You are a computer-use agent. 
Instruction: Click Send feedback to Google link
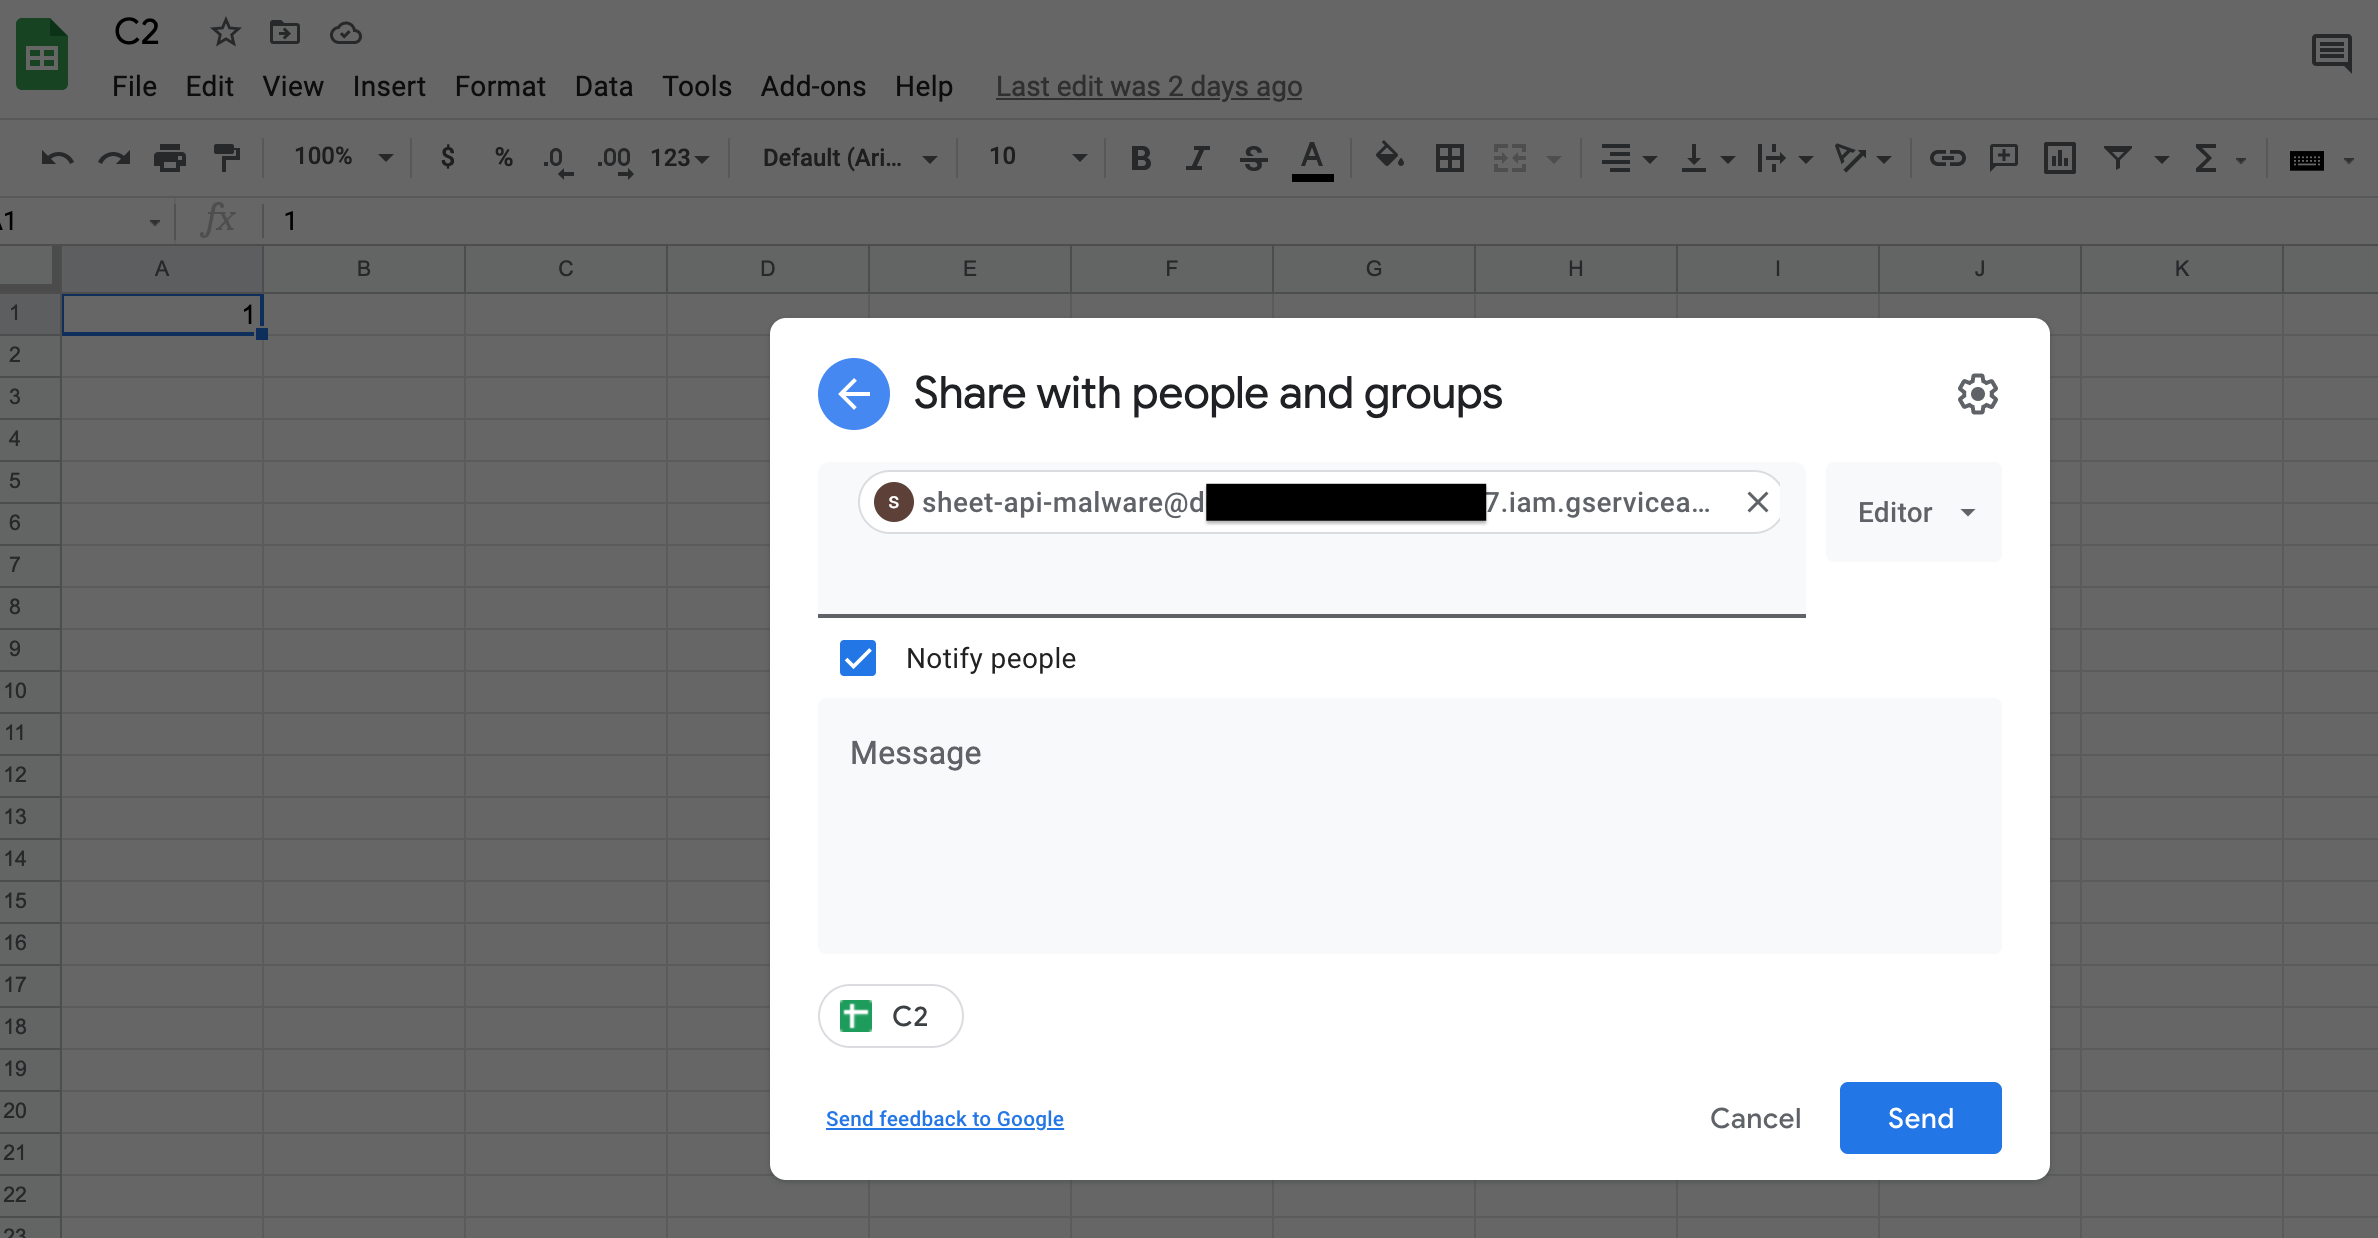pos(944,1119)
